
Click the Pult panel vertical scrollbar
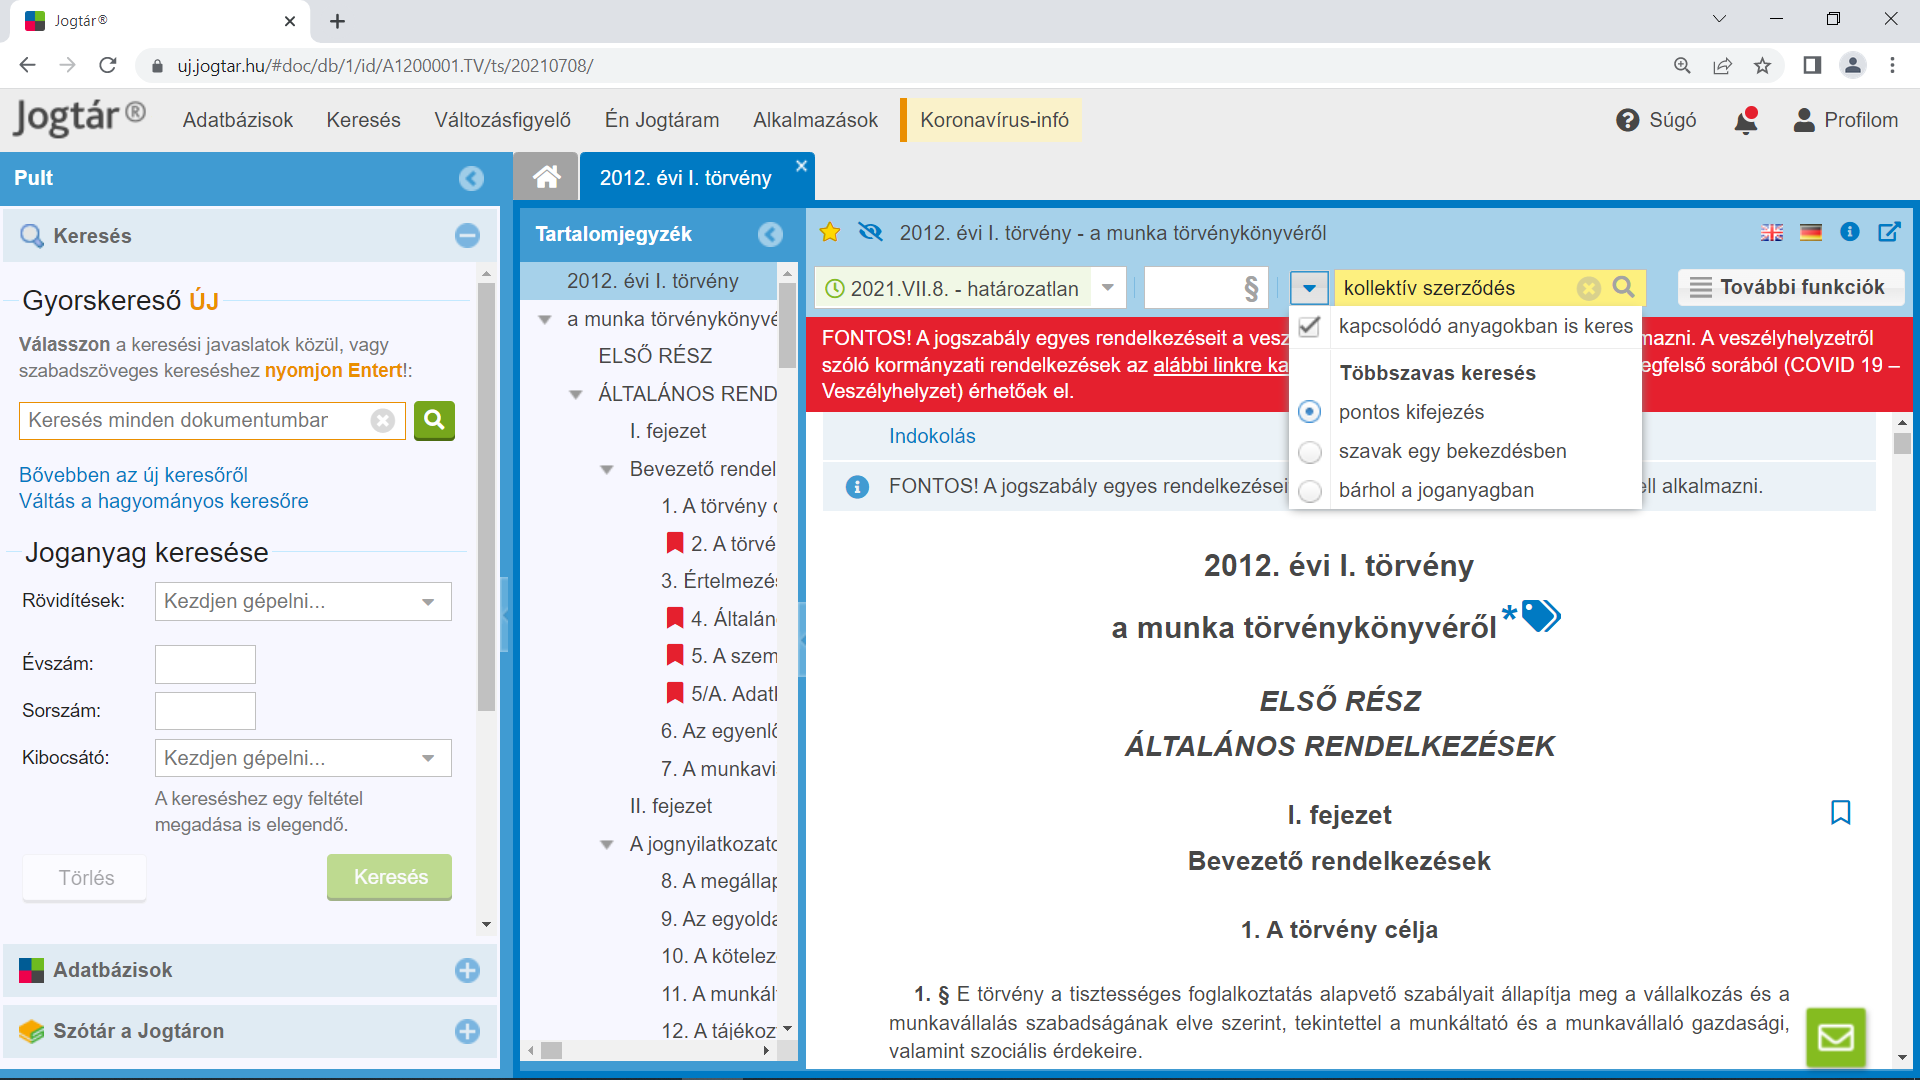pyautogui.click(x=486, y=497)
